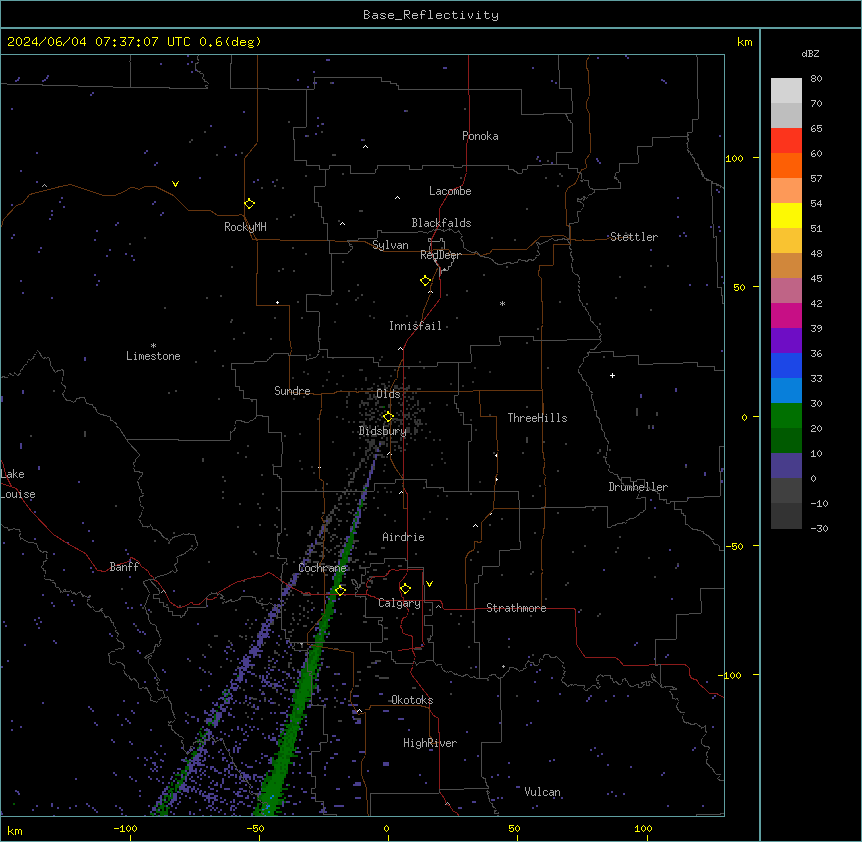Screen dimensions: 862x842
Task: Click the Limestone label
Action: coord(153,356)
